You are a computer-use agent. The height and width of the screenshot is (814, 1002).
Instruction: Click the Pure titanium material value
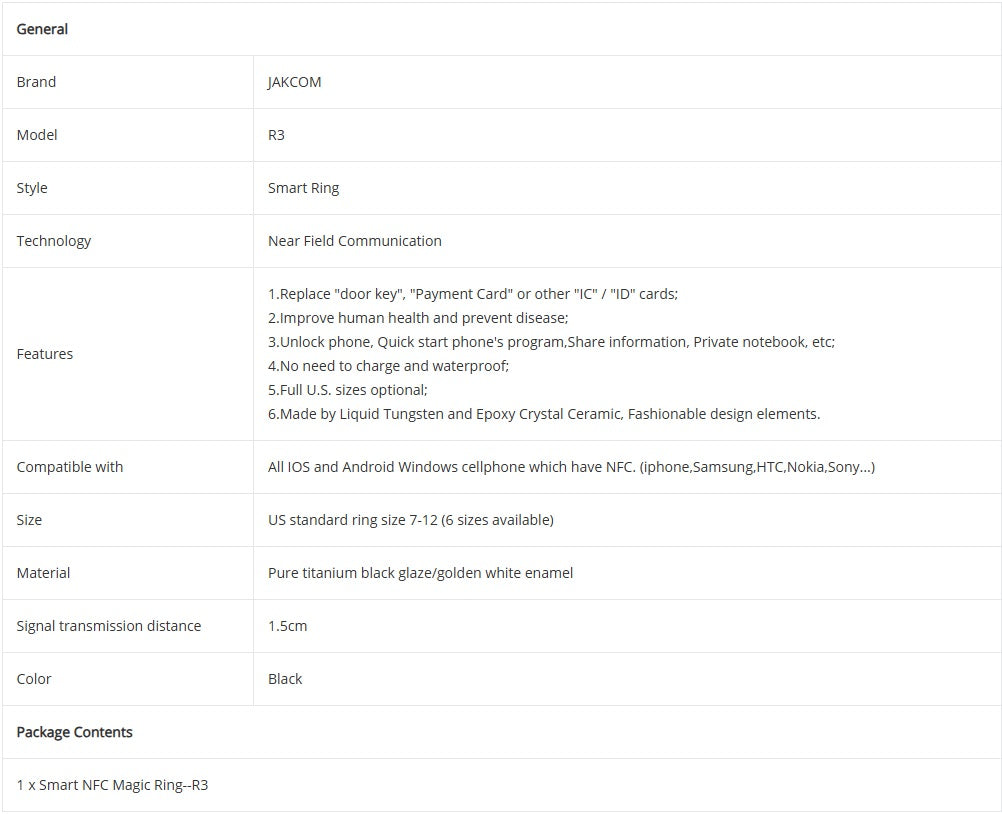[420, 573]
